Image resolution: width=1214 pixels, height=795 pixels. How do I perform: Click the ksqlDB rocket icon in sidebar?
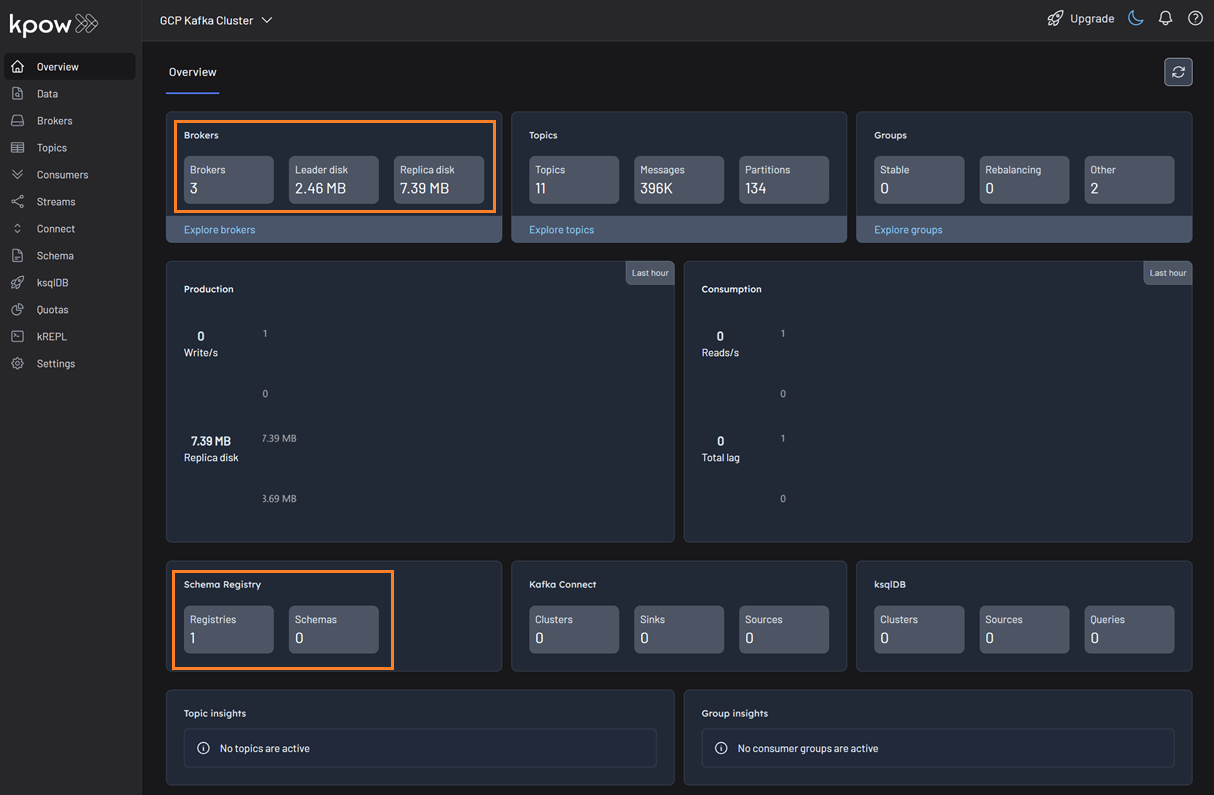click(17, 283)
